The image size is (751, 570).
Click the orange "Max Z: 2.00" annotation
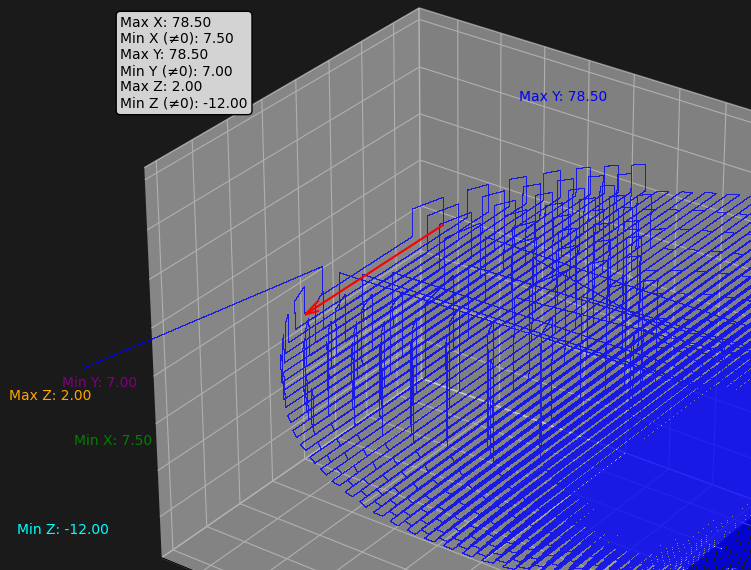click(50, 396)
